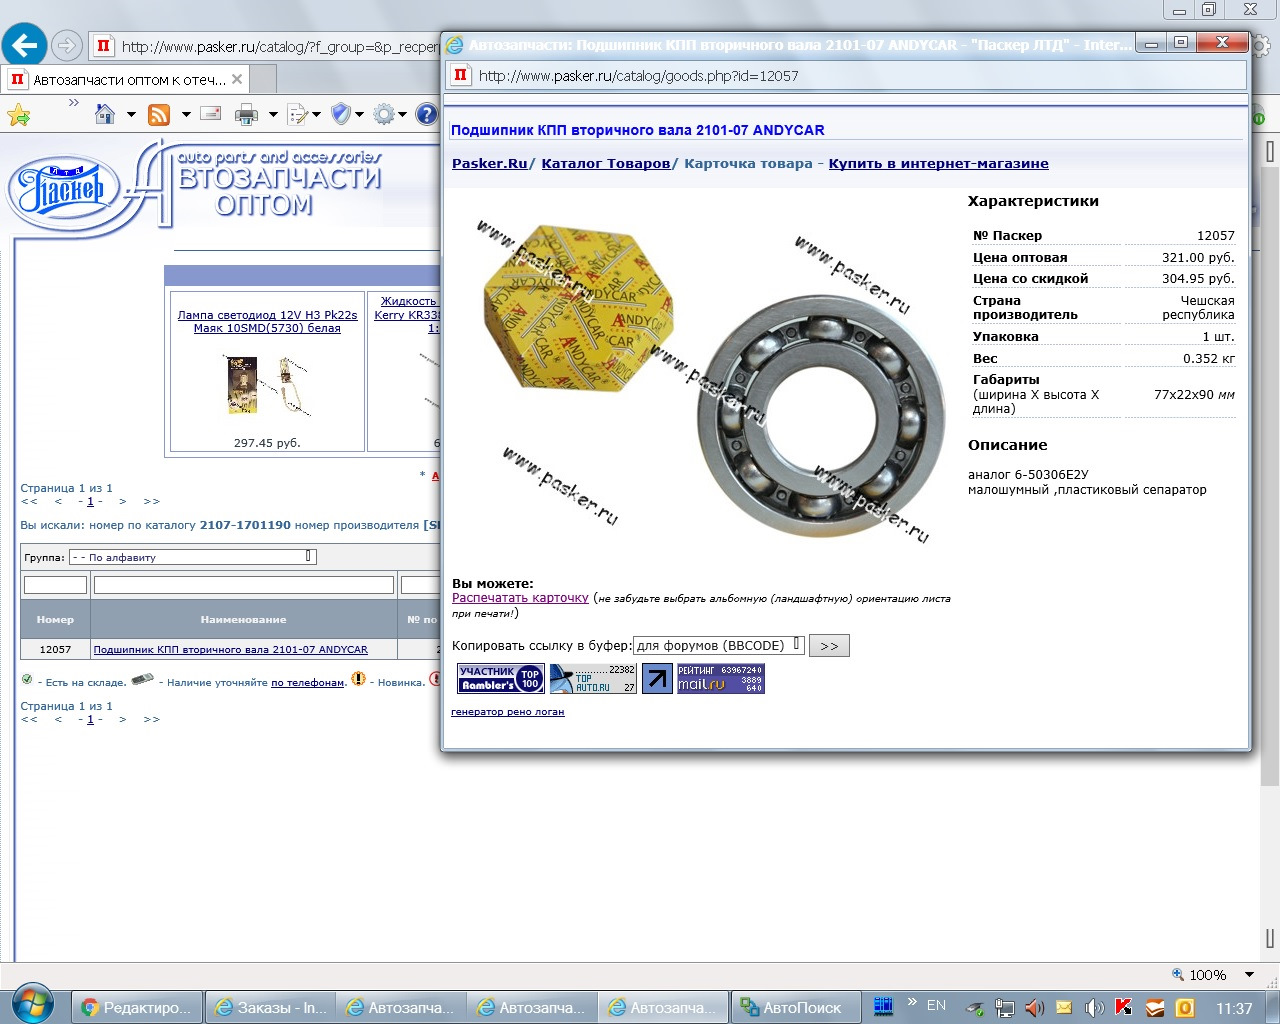Click 'Распечатать карточку' link
Screen dimensions: 1280x1024
coord(520,598)
